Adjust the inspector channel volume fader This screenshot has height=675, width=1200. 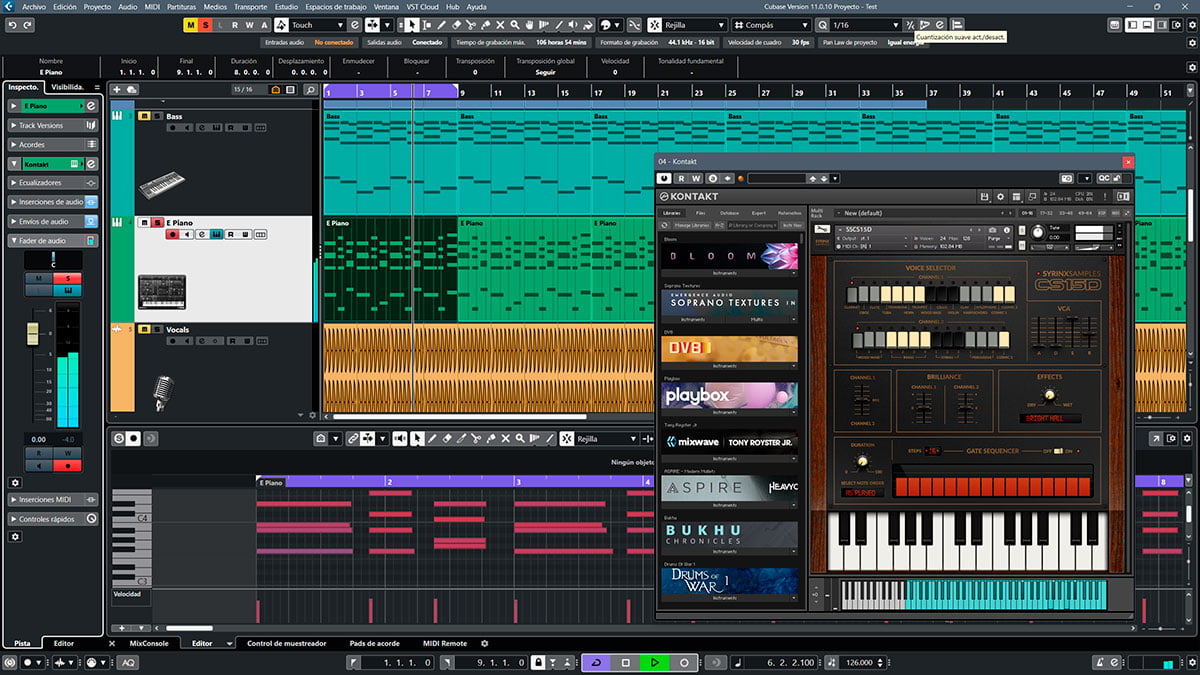(33, 334)
